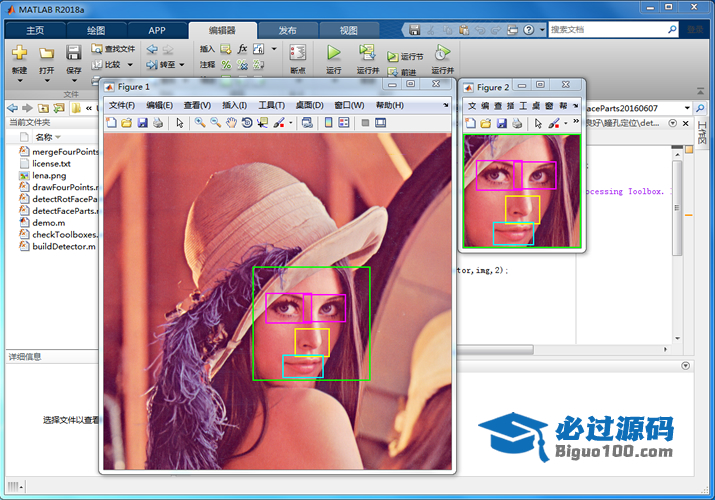Expand the 新建 dropdown arrow
The height and width of the screenshot is (500, 715).
tap(20, 81)
